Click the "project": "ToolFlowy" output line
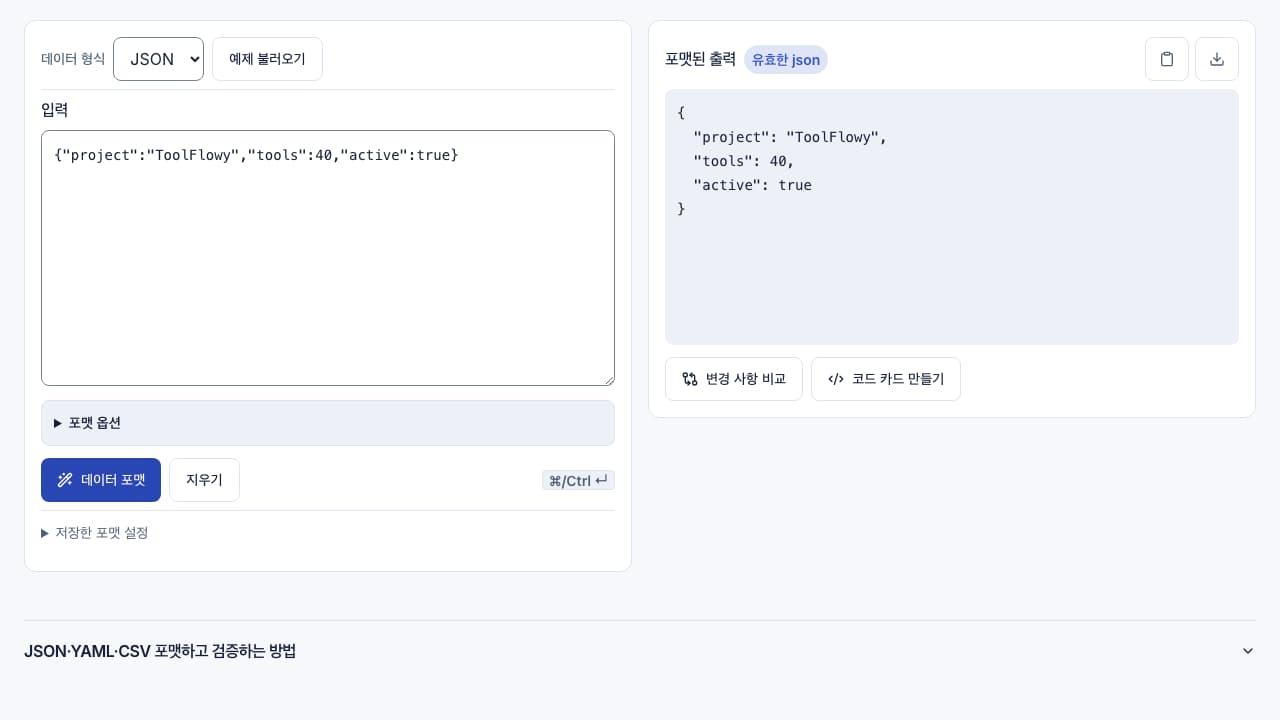 point(790,137)
